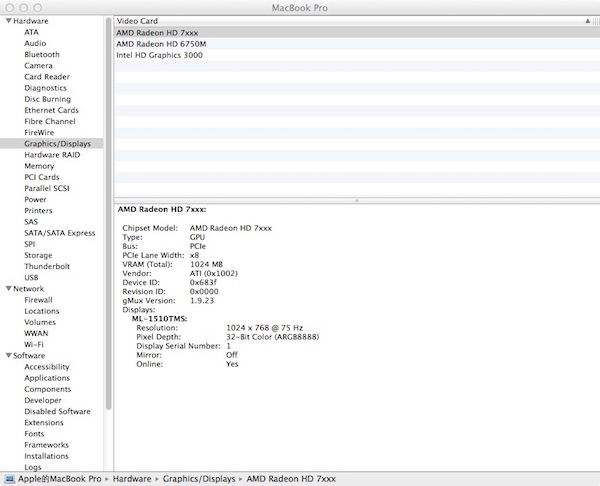Viewport: 600px width, 486px height.
Task: Click the Device ID value 0x683f
Action: pyautogui.click(x=203, y=282)
